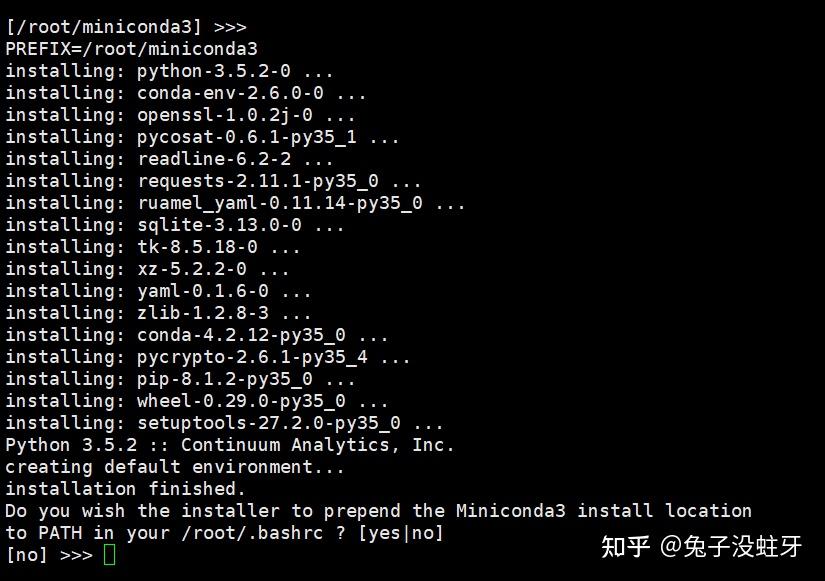
Task: Click the python-3.5.2-0 package line
Action: pos(169,72)
